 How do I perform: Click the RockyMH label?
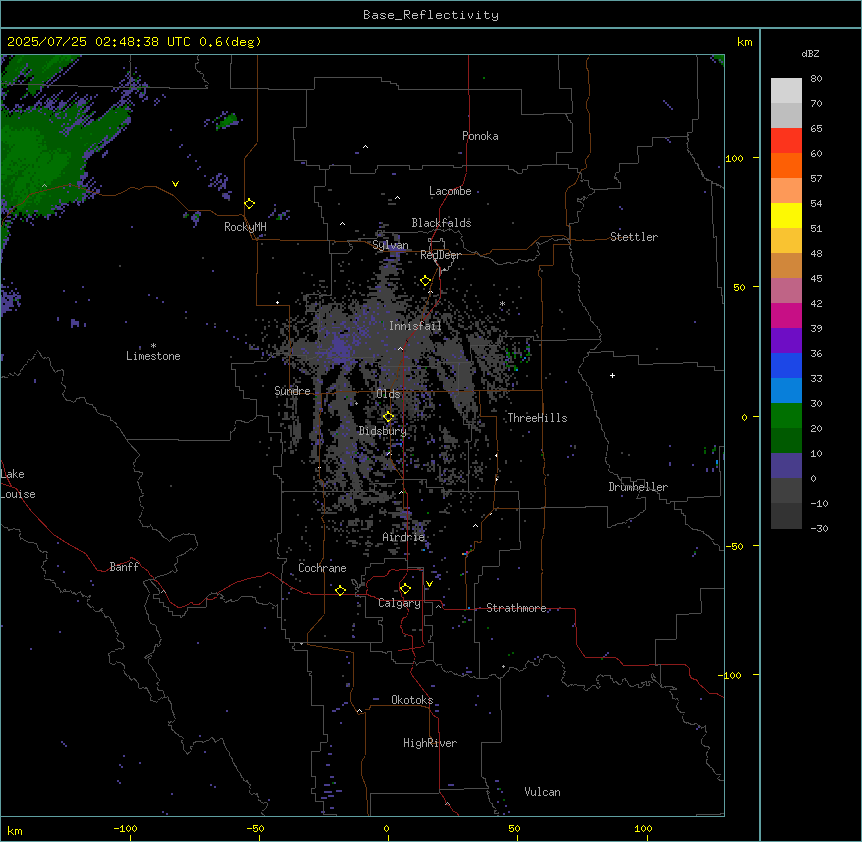pos(245,227)
